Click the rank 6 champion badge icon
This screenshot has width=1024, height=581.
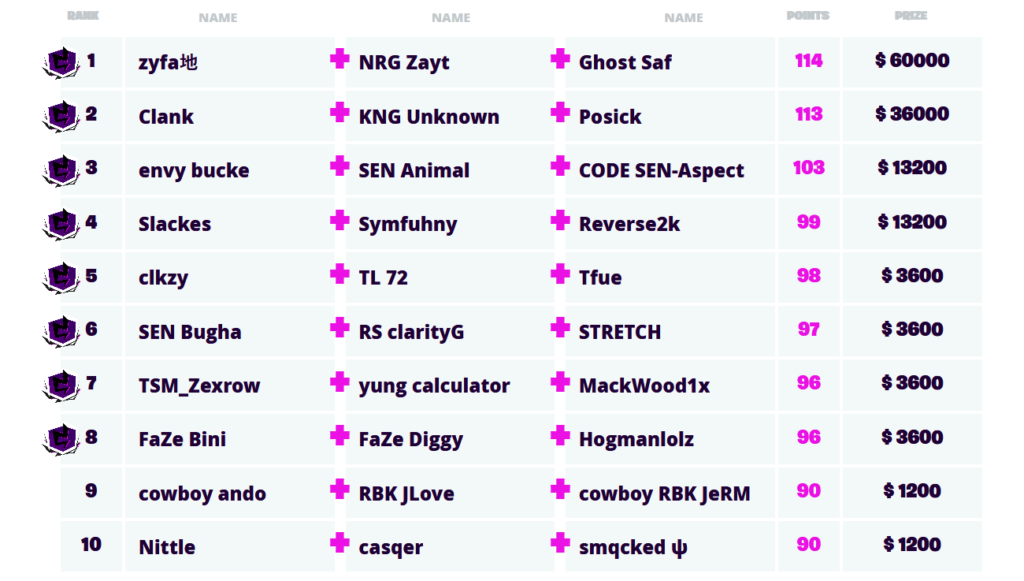[61, 332]
